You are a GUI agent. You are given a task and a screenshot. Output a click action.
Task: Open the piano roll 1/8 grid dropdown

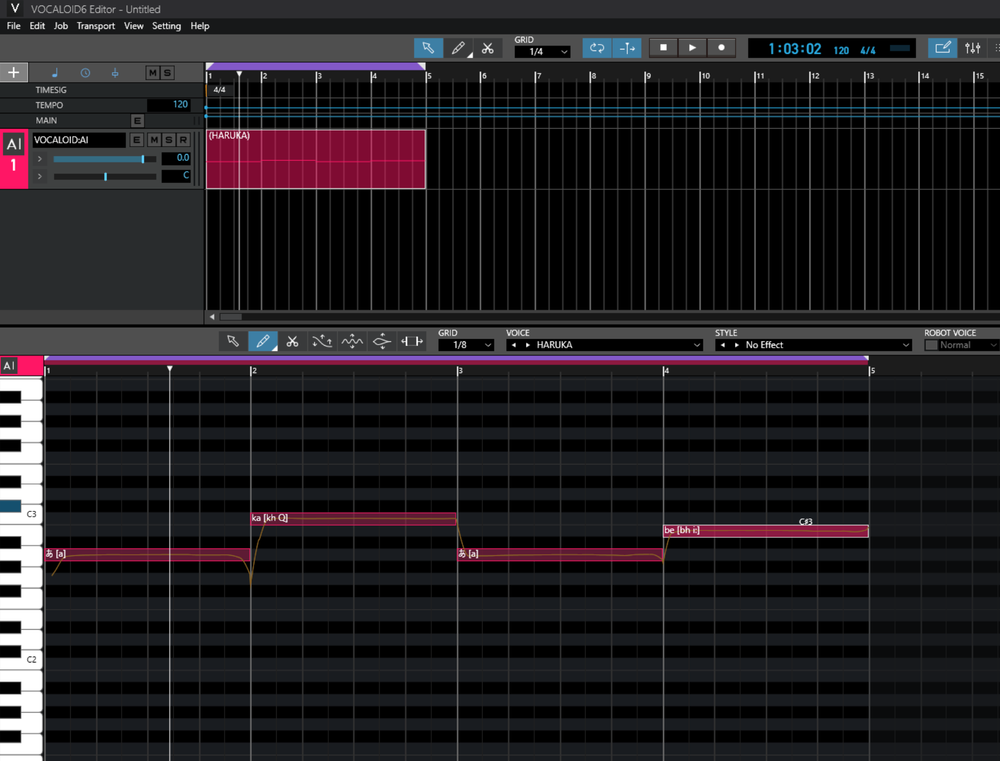click(x=466, y=345)
